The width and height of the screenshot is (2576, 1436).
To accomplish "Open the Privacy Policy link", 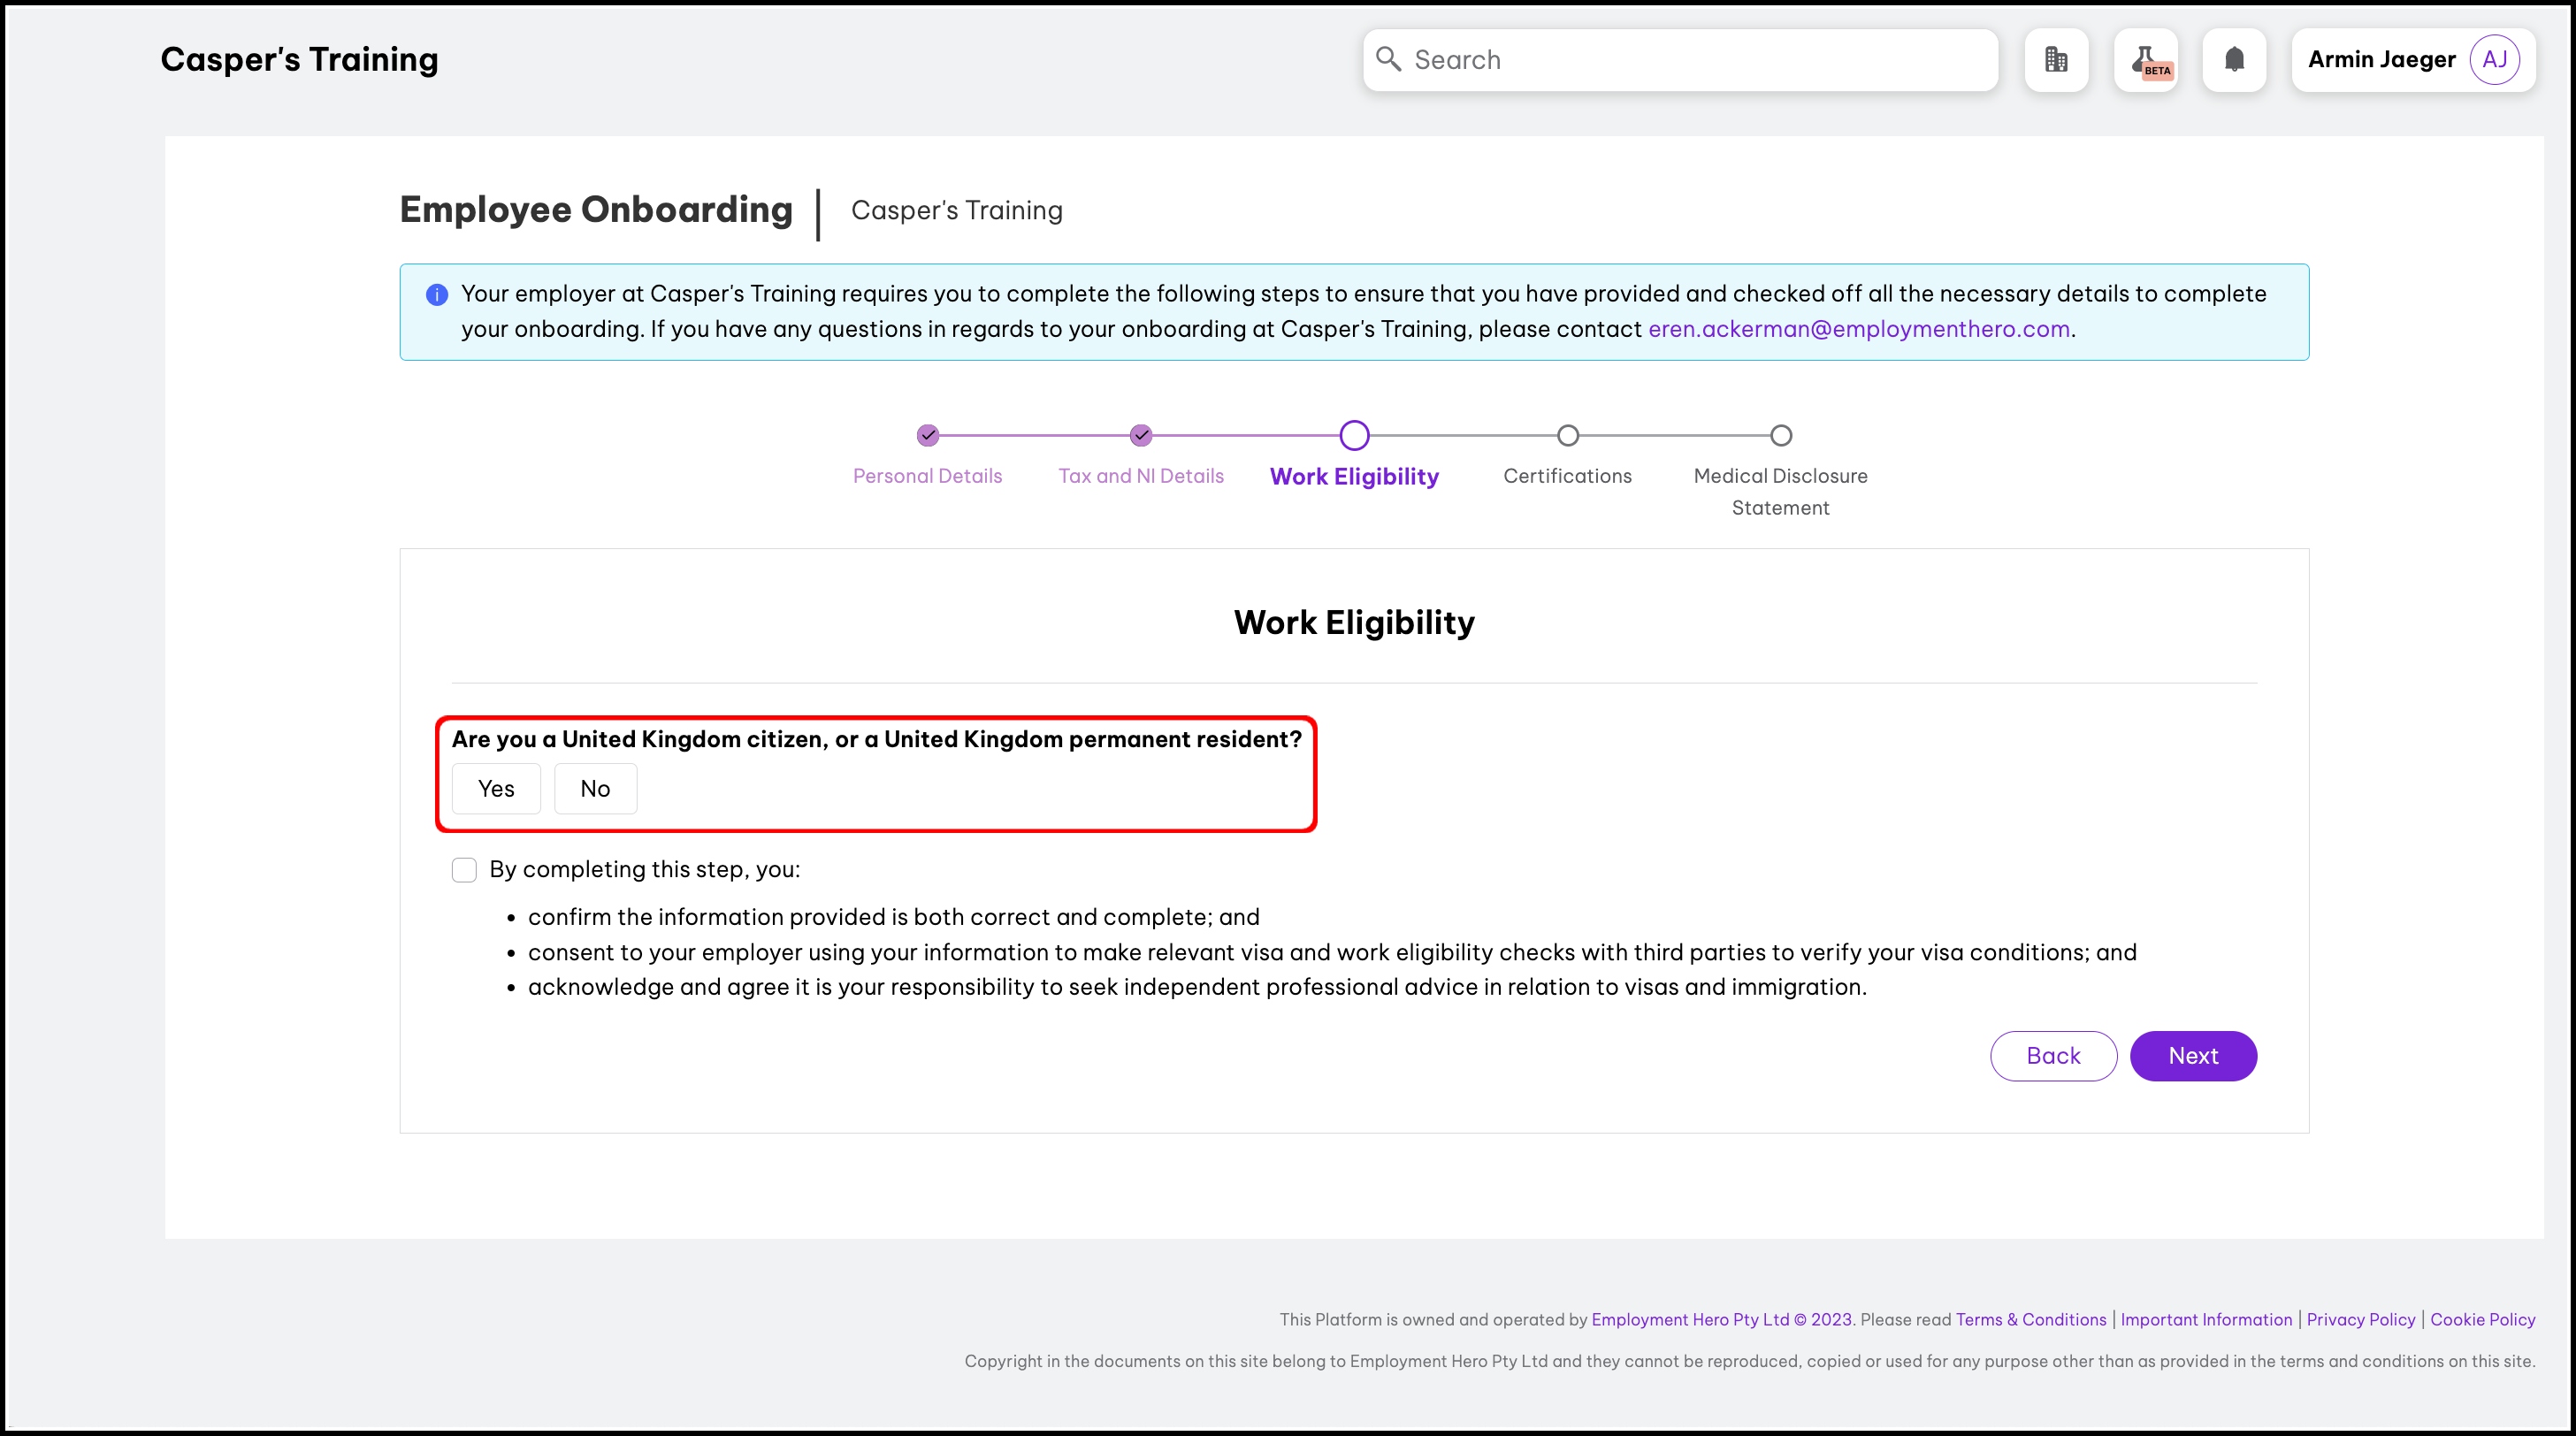I will point(2360,1319).
